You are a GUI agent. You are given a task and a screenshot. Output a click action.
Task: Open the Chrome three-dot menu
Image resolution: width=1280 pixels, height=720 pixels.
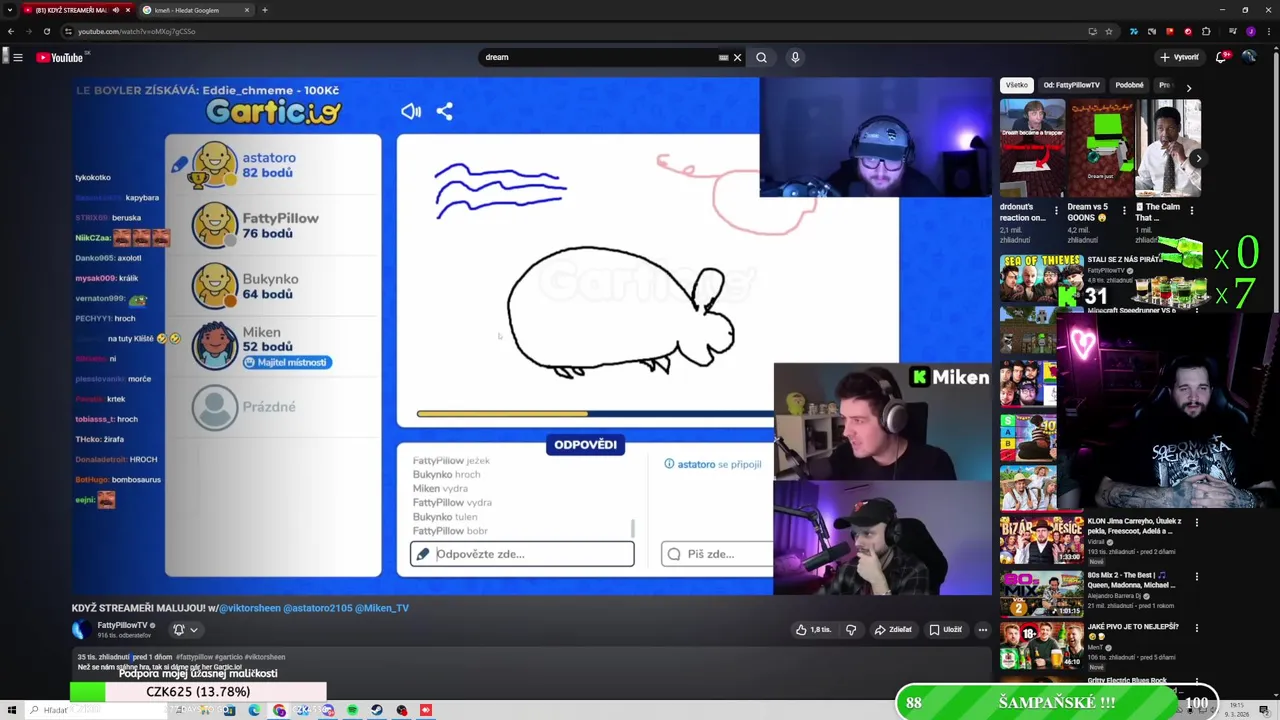(x=1268, y=31)
